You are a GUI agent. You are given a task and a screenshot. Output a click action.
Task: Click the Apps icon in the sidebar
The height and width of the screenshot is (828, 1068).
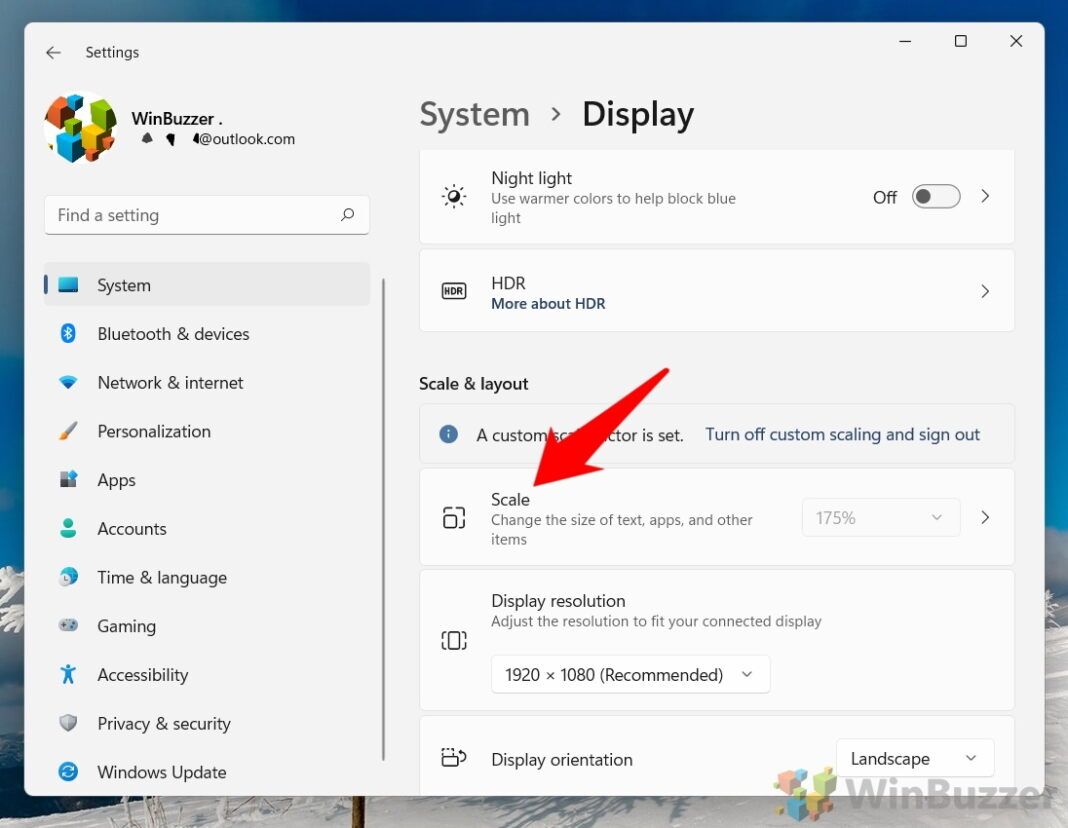(x=68, y=479)
